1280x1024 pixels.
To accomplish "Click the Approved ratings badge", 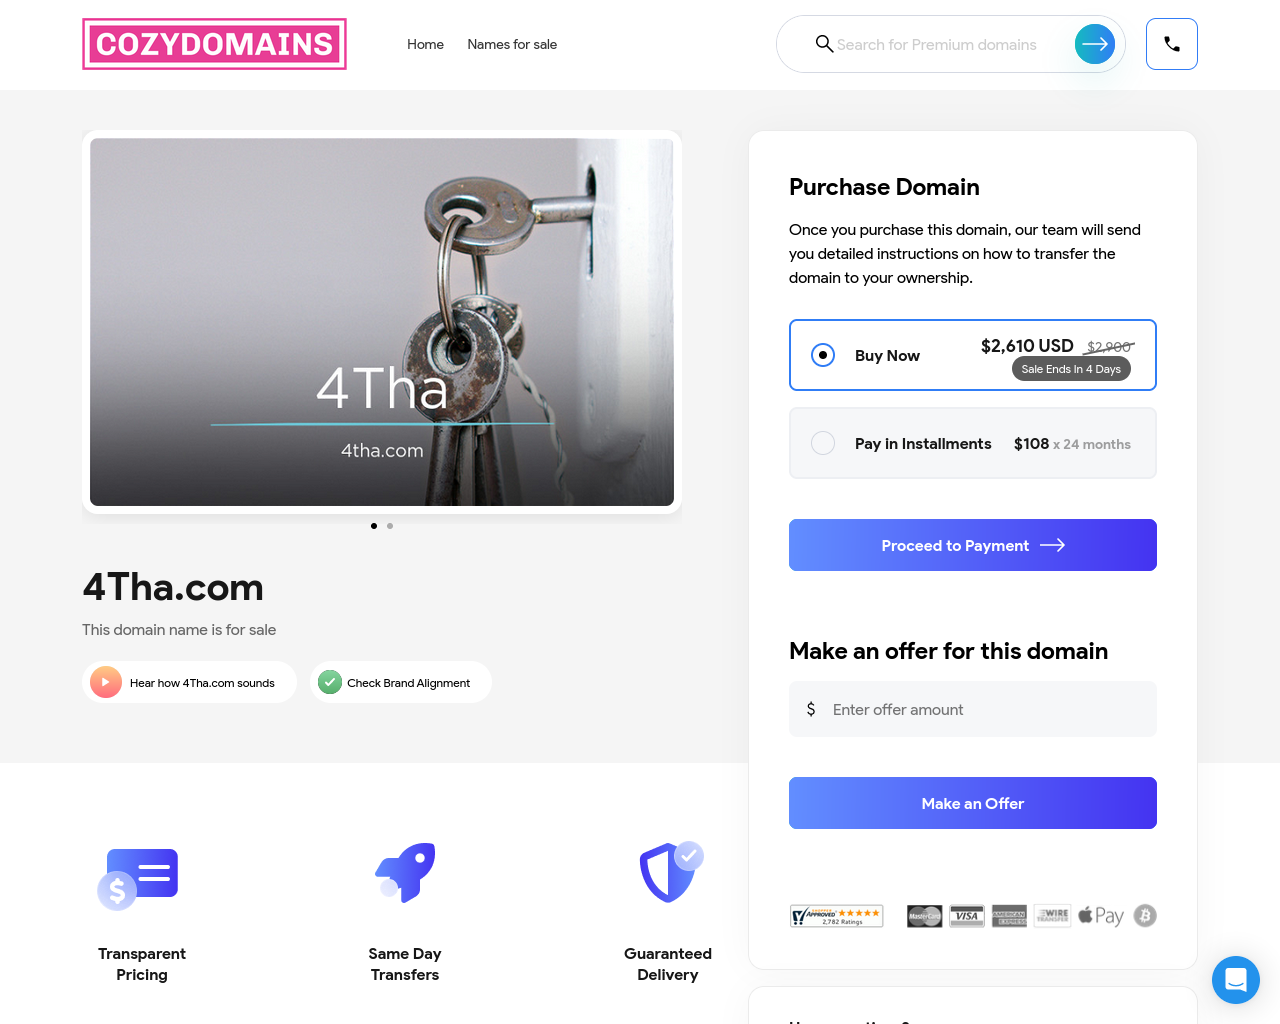I will tap(836, 916).
